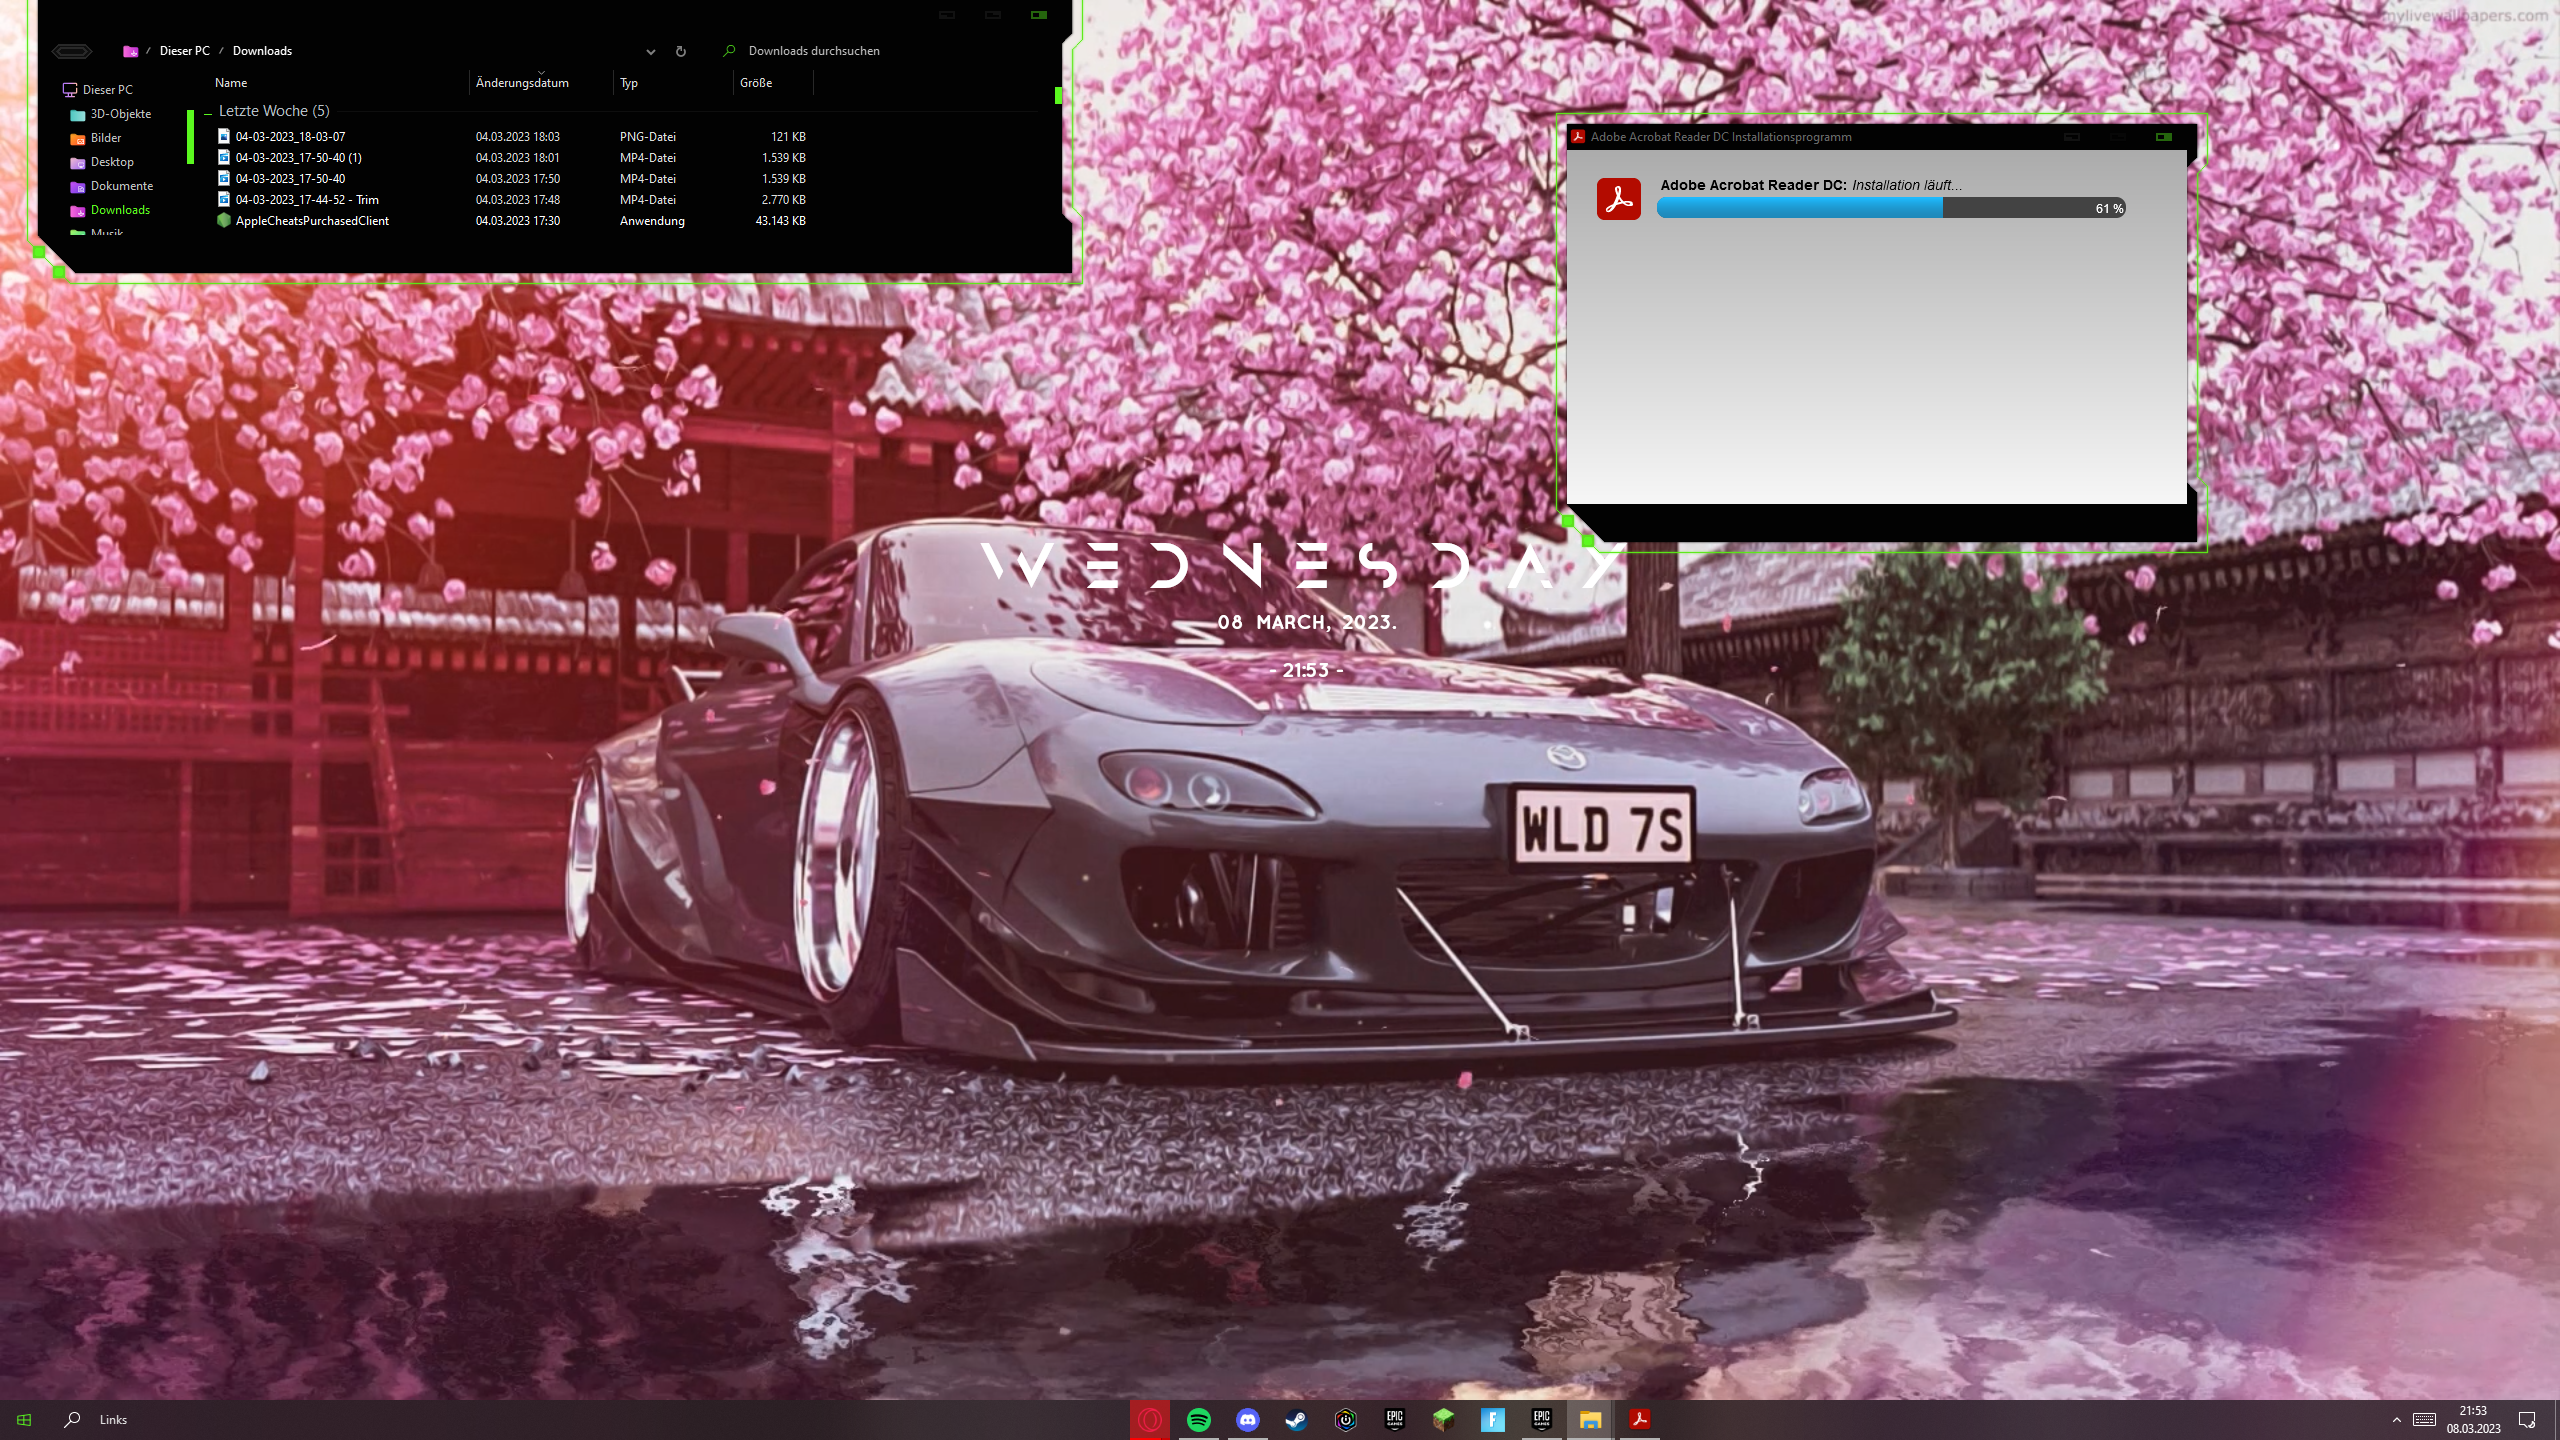Image resolution: width=2560 pixels, height=1440 pixels.
Task: Open Minecraft grass block icon
Action: click(x=1443, y=1419)
